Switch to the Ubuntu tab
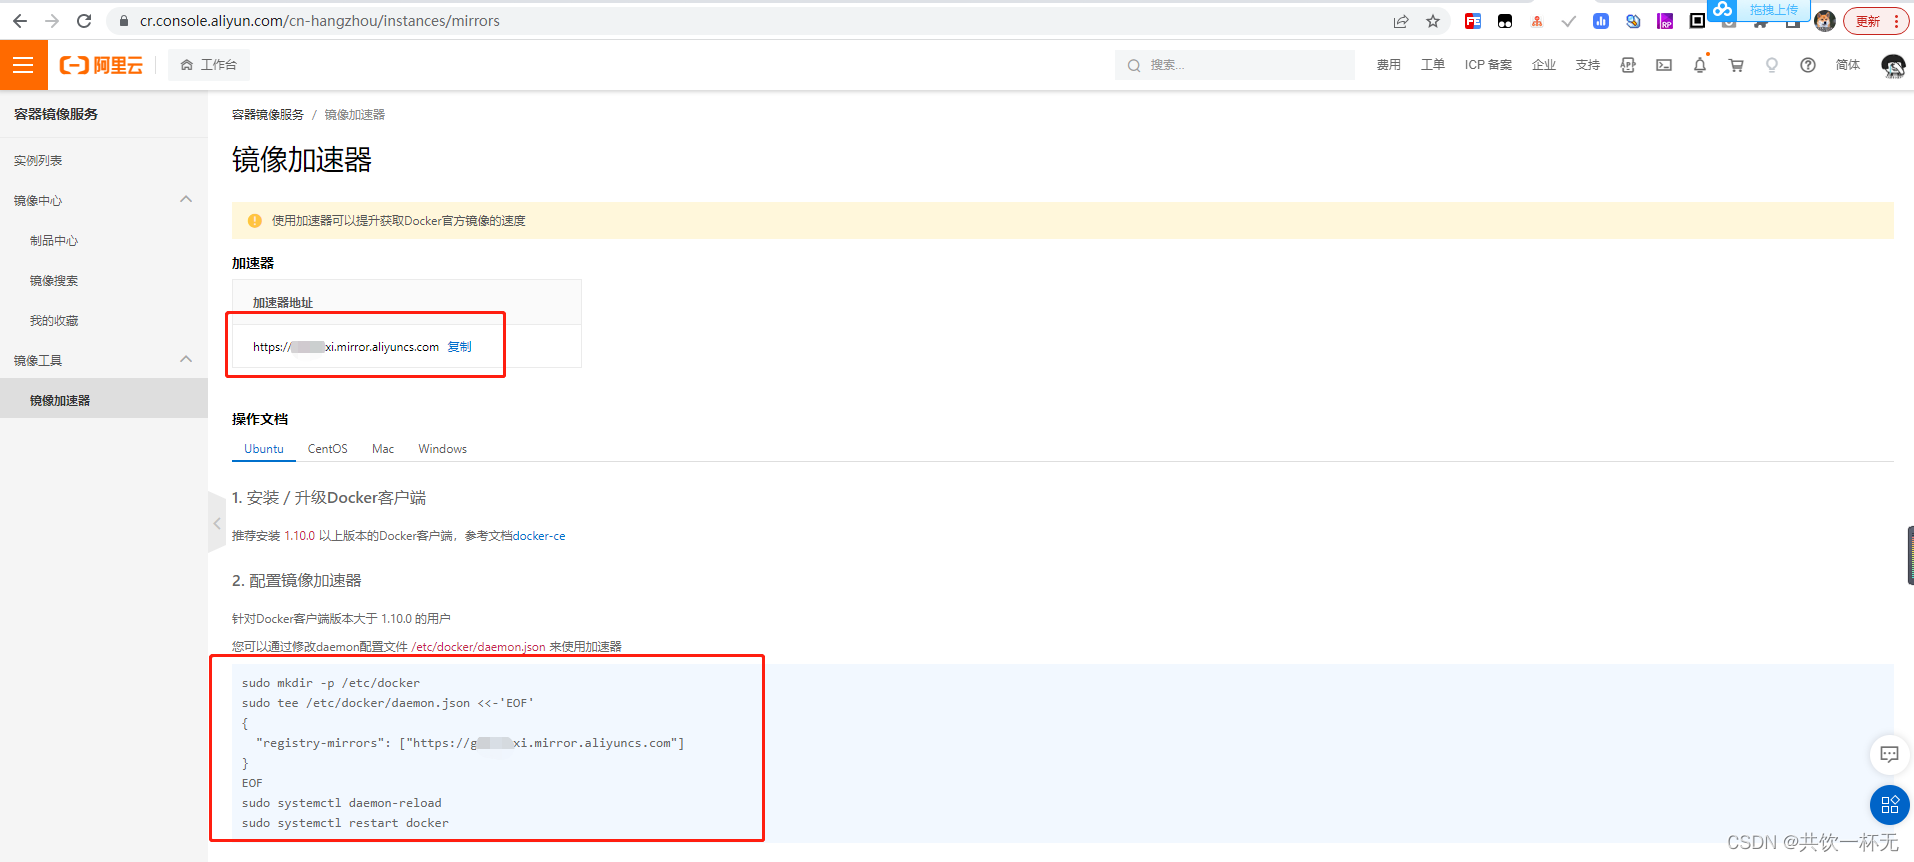Image resolution: width=1914 pixels, height=862 pixels. (x=264, y=449)
